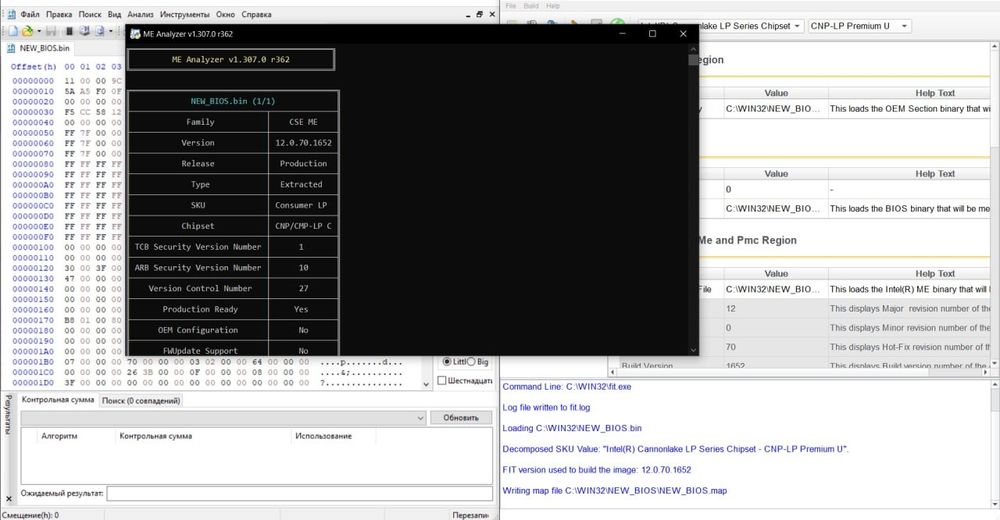Click the Перезапи status bar indicator

[471, 515]
